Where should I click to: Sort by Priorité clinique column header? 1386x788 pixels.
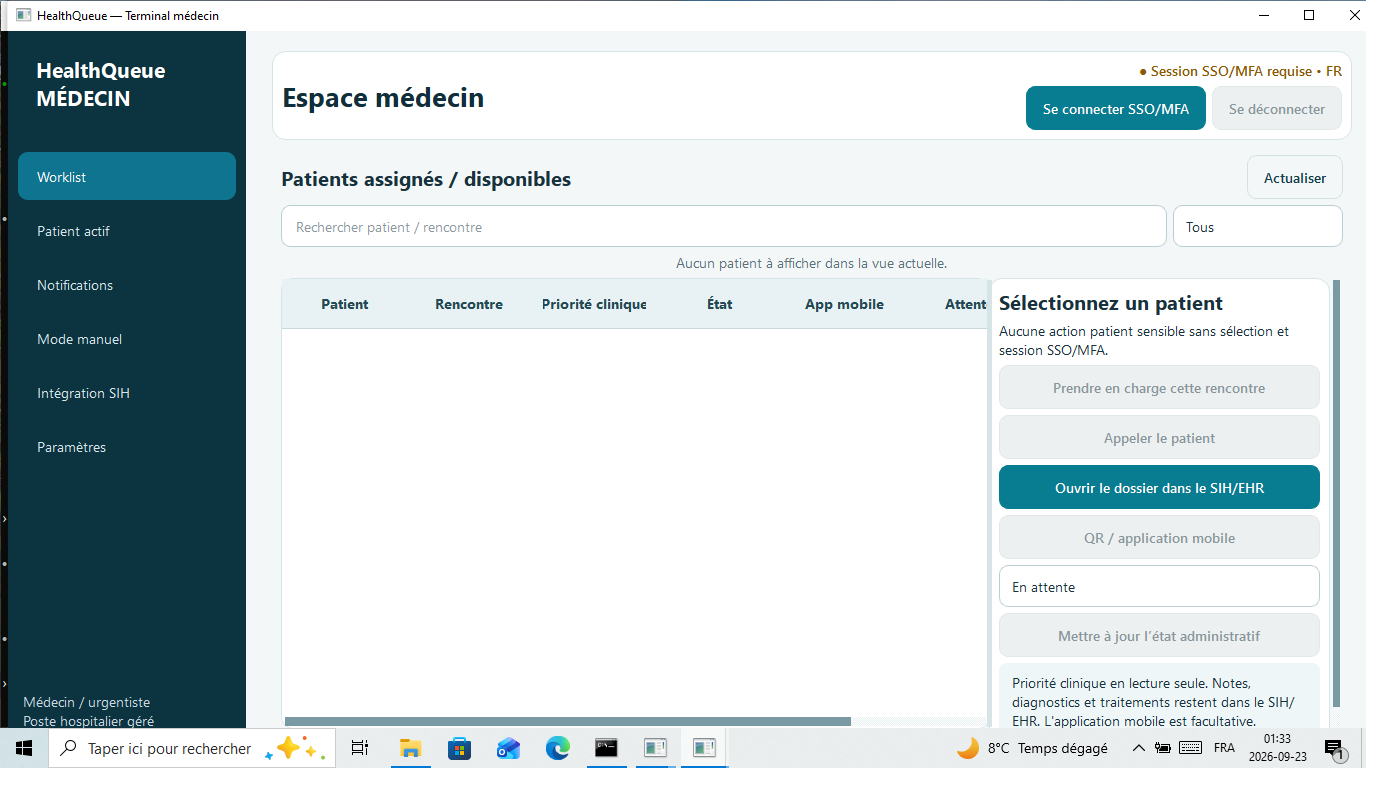pyautogui.click(x=594, y=304)
